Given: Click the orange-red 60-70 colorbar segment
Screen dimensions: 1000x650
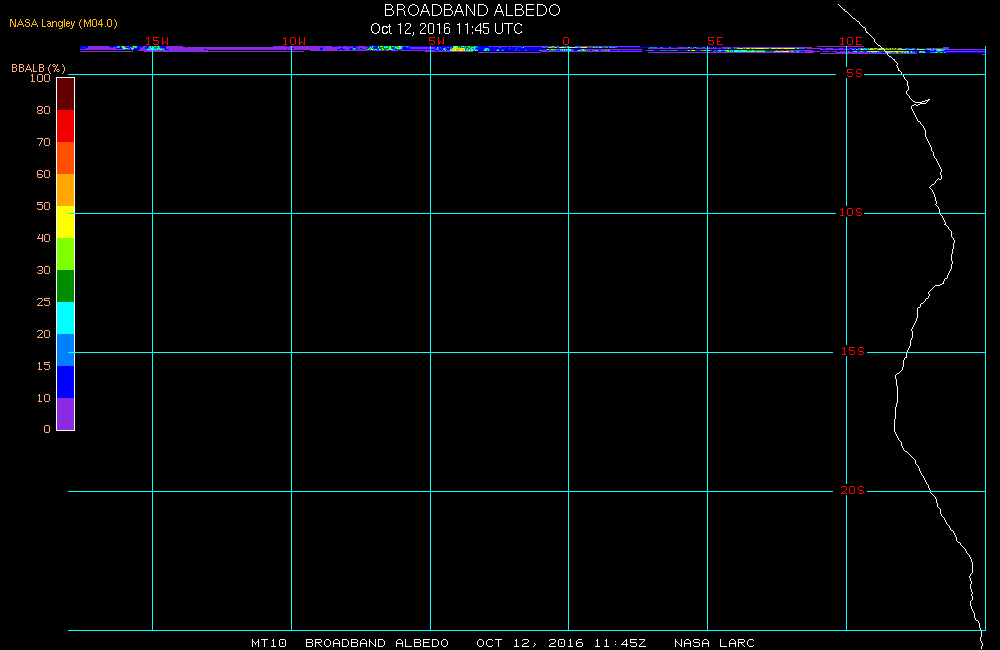Looking at the screenshot, I should 66,158.
